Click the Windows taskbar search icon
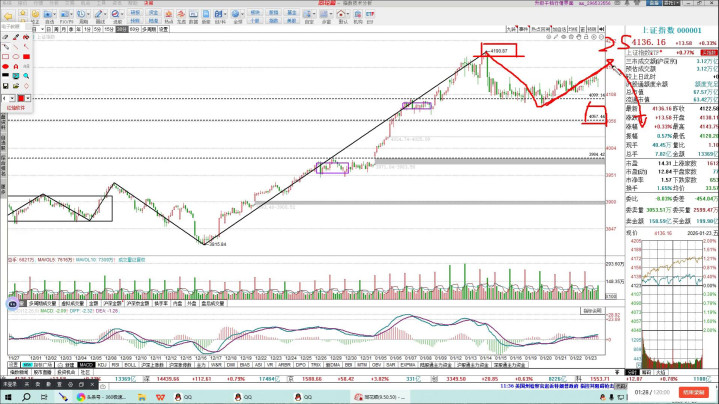Screen dimensions: 719x404 pyautogui.click(x=26, y=397)
